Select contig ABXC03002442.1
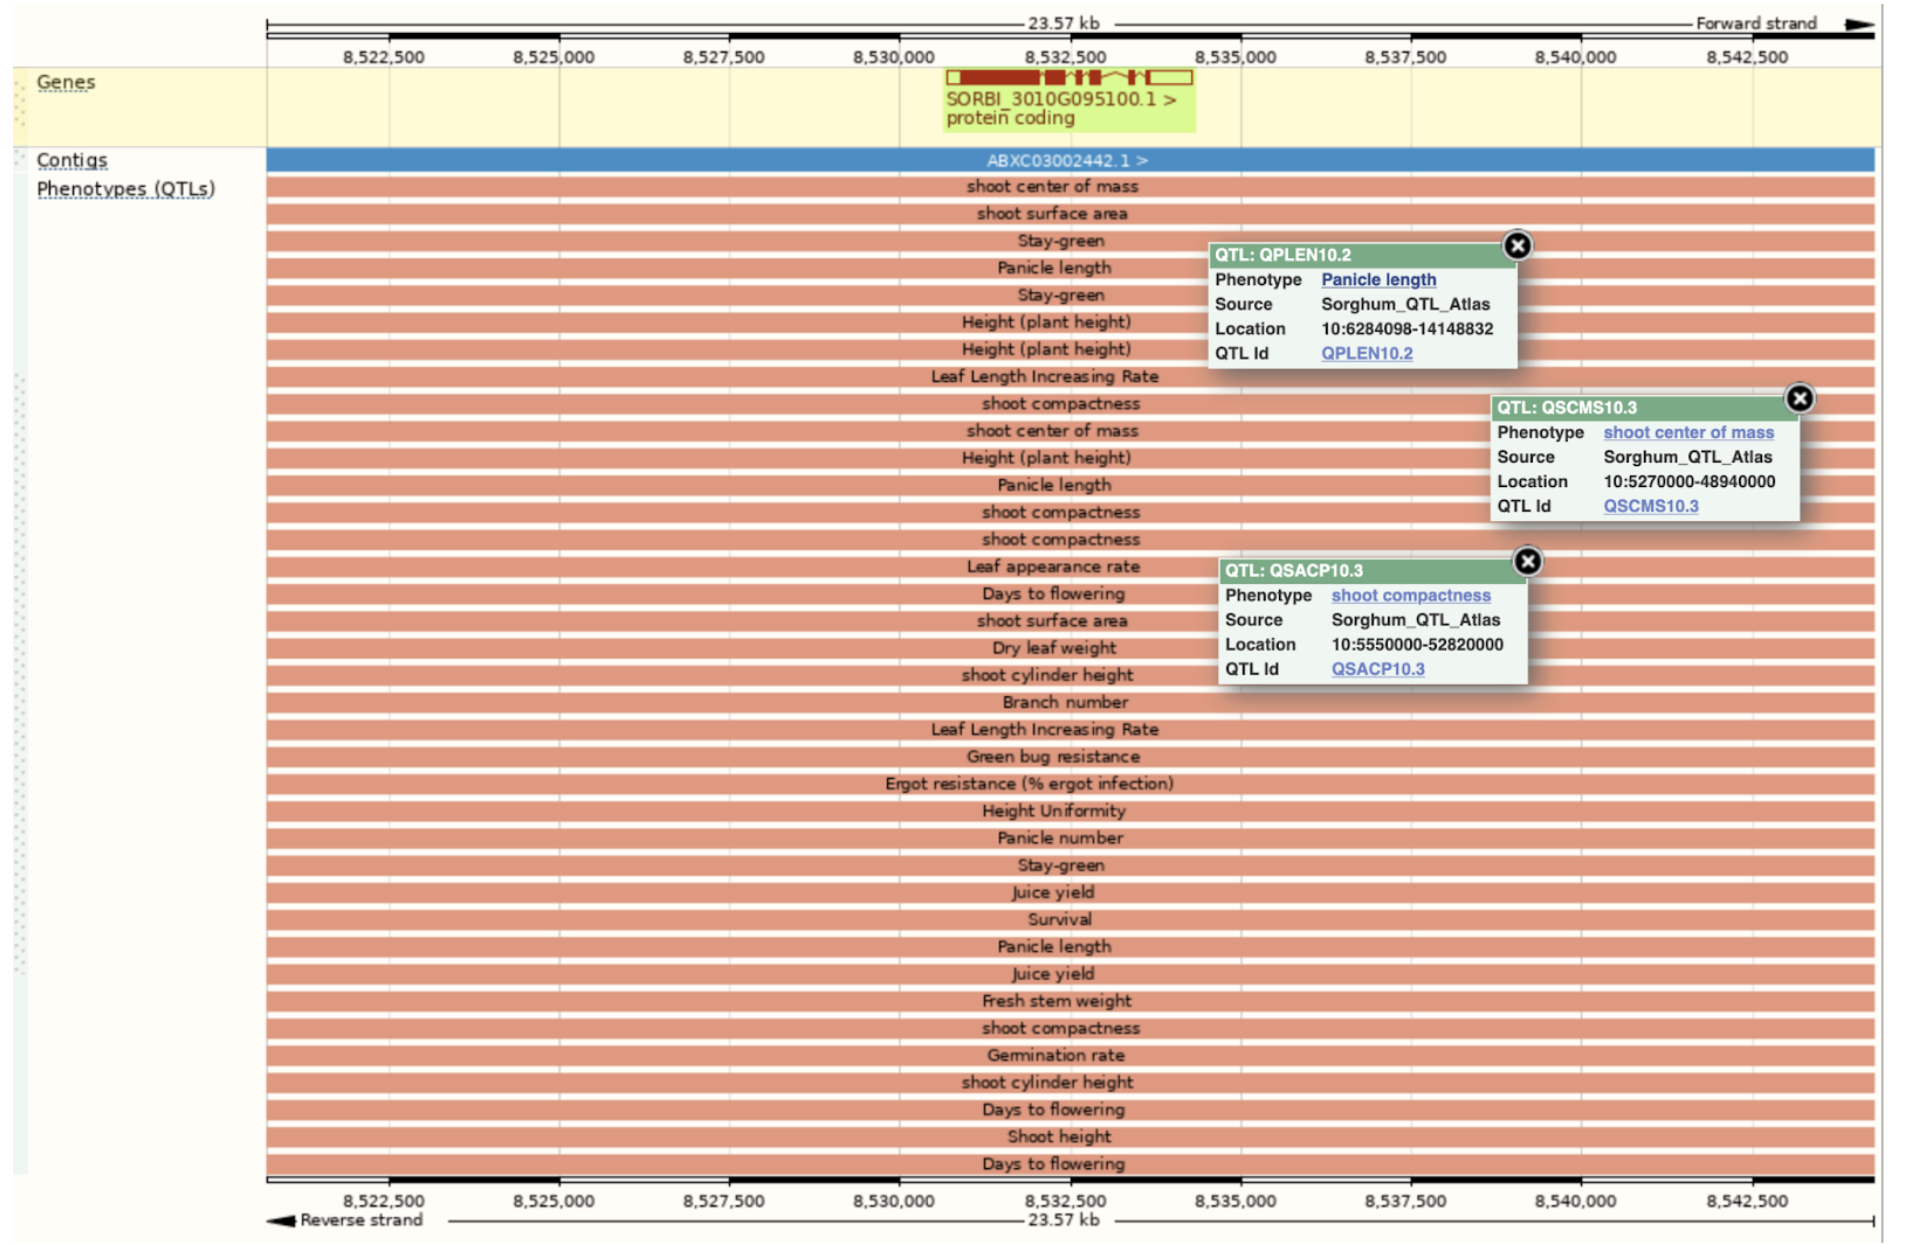 [x=1070, y=160]
